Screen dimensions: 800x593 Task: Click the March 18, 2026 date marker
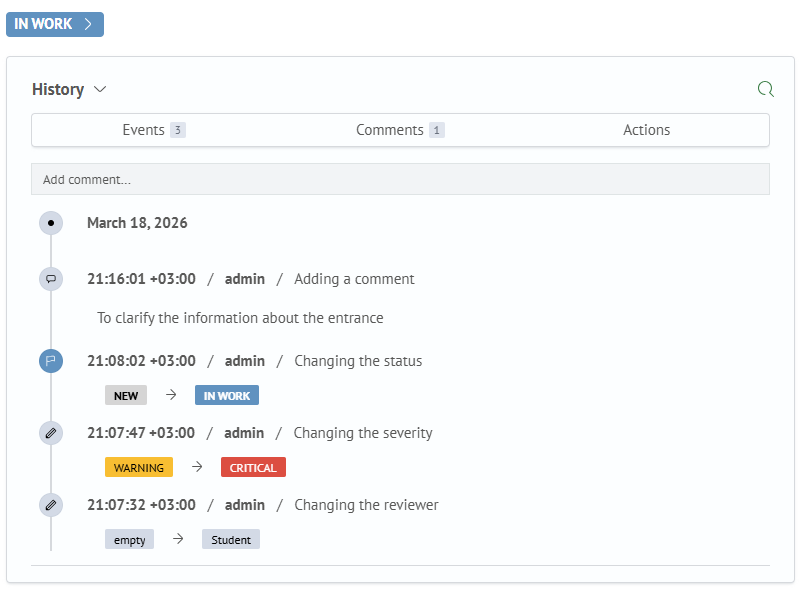click(x=51, y=223)
